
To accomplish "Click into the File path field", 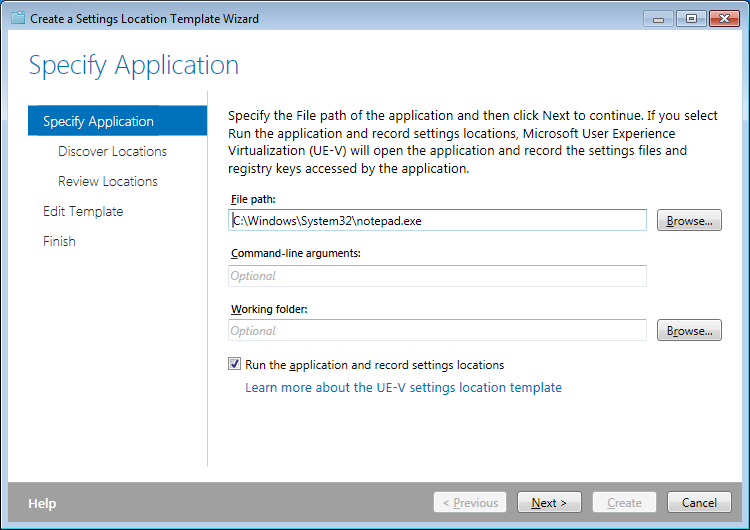I will (437, 221).
